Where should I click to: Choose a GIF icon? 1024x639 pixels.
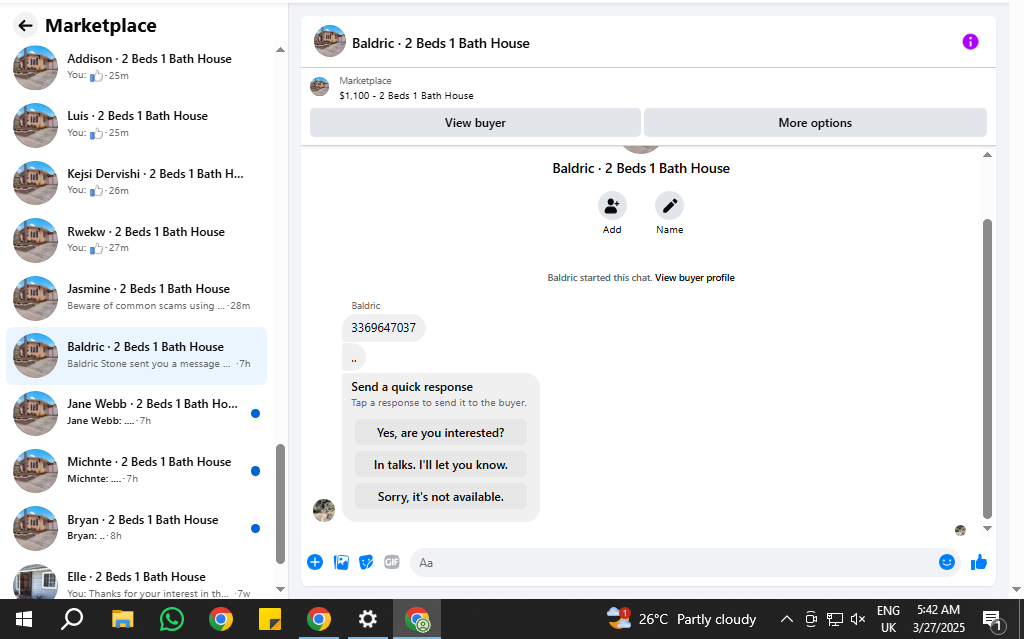point(392,562)
